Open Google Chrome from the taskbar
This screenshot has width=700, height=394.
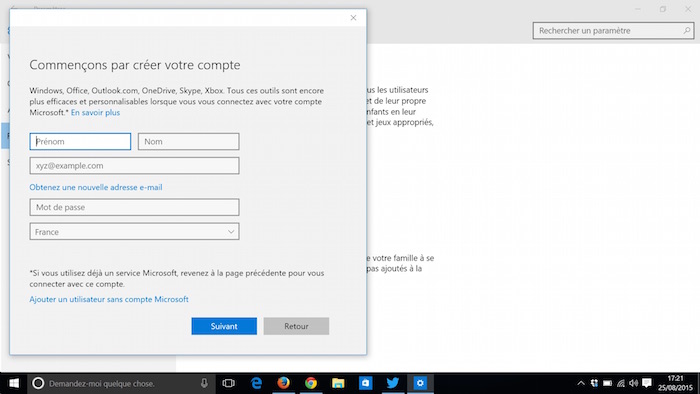coord(311,383)
